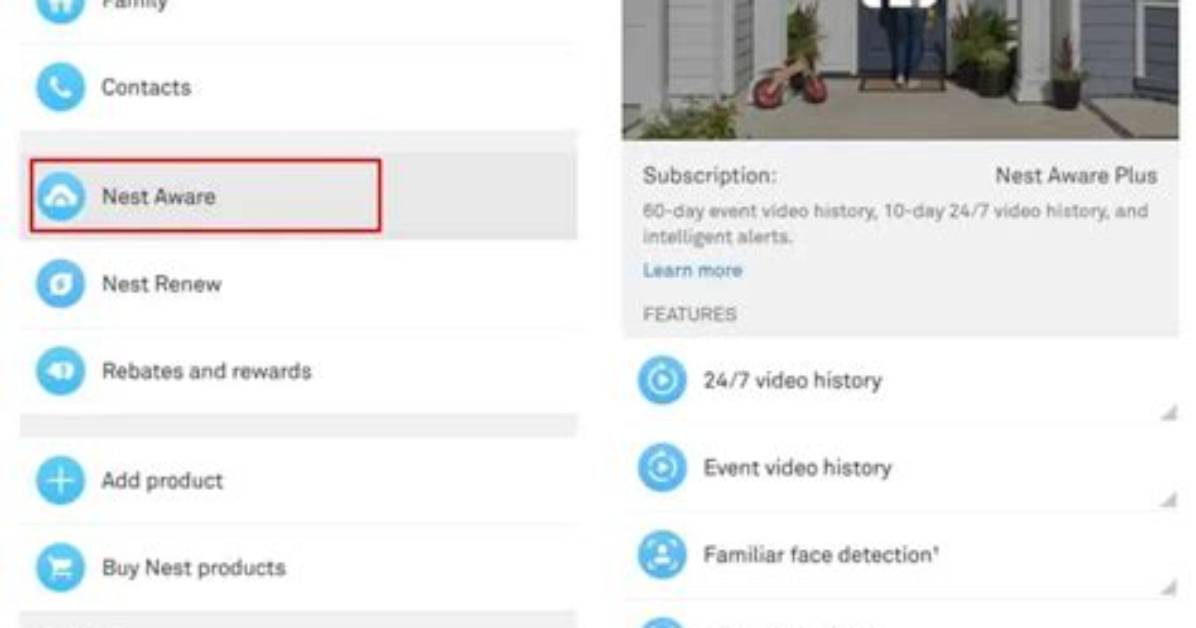The width and height of the screenshot is (1196, 628).
Task: Click the Familiar face detection label
Action: click(821, 555)
